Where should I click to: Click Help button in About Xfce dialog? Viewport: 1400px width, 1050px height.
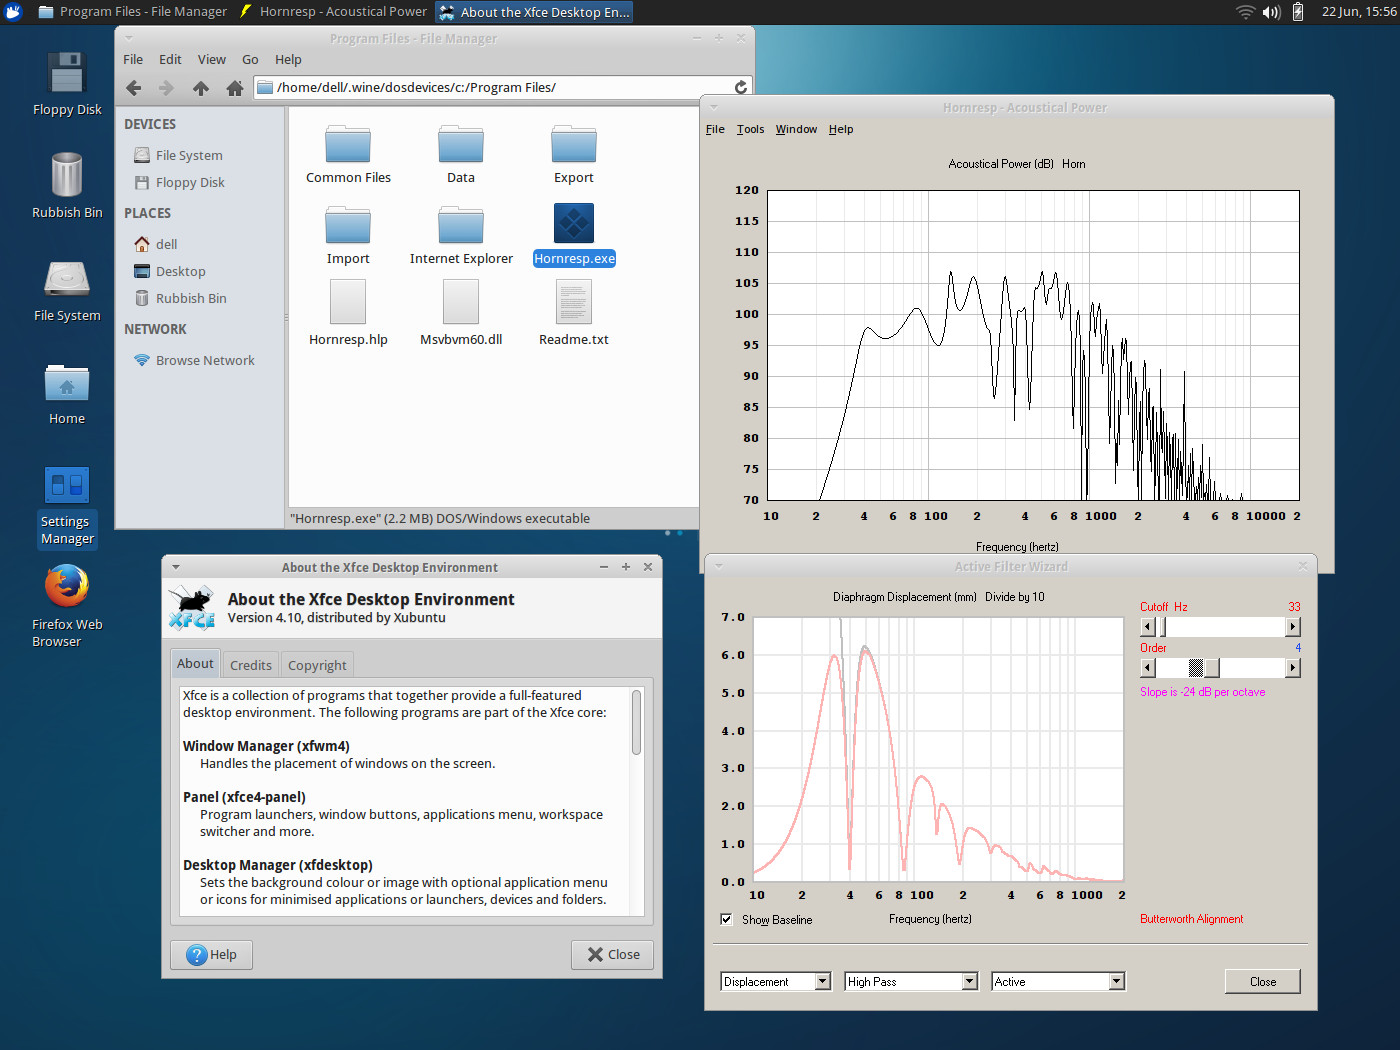(x=211, y=955)
